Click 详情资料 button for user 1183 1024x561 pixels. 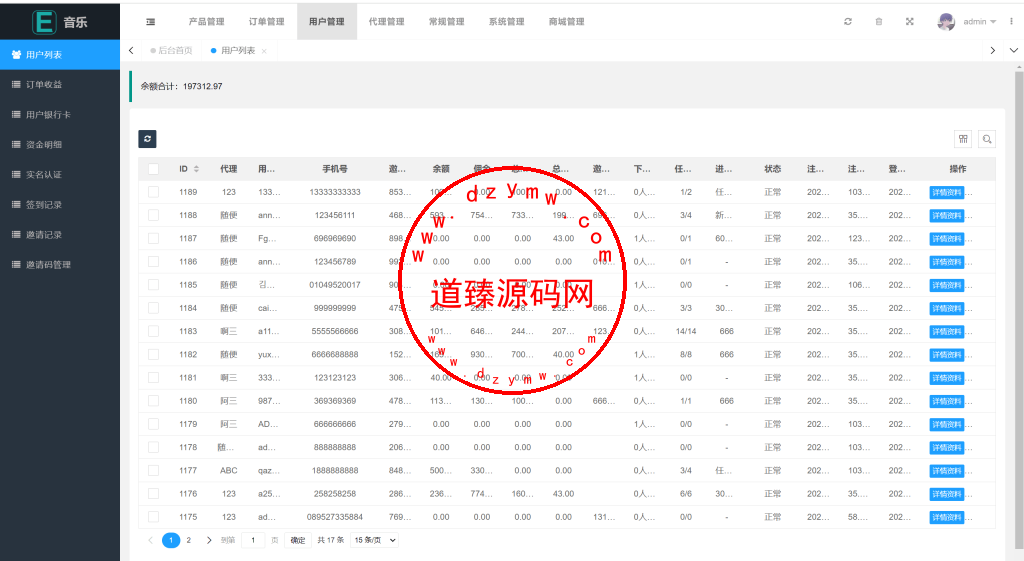pos(947,332)
